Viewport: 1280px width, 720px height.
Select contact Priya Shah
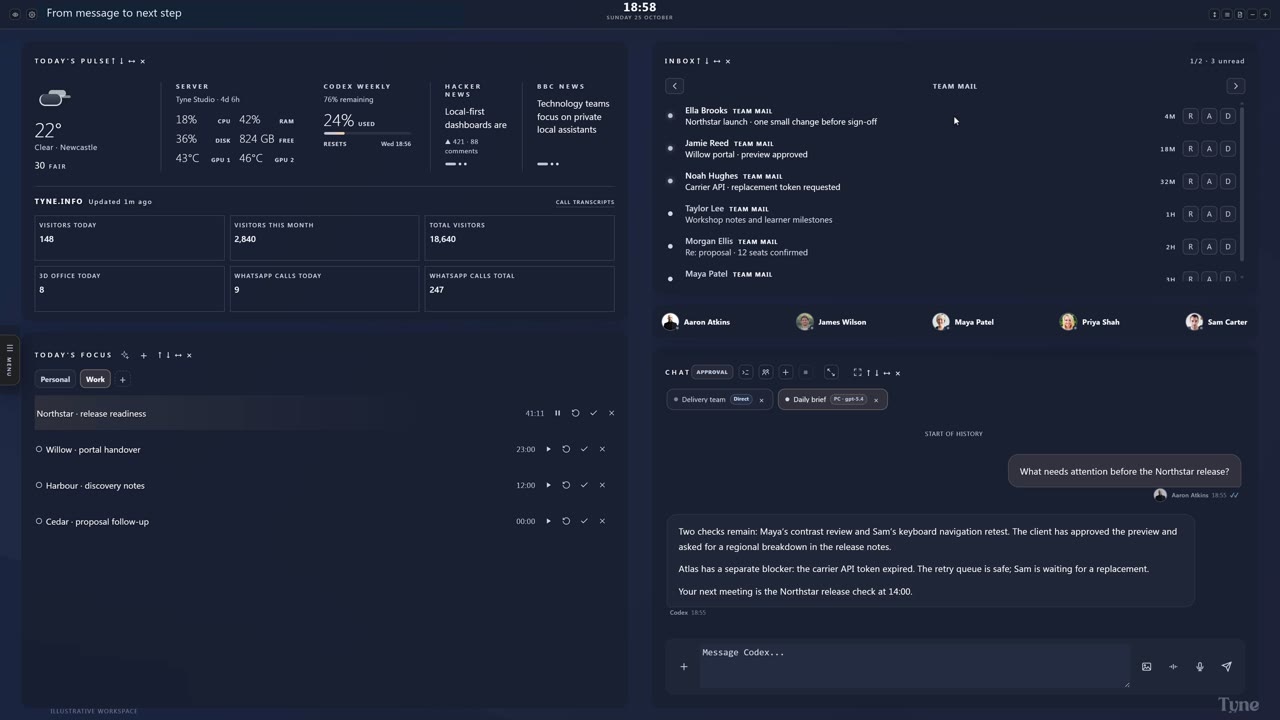pos(1090,322)
